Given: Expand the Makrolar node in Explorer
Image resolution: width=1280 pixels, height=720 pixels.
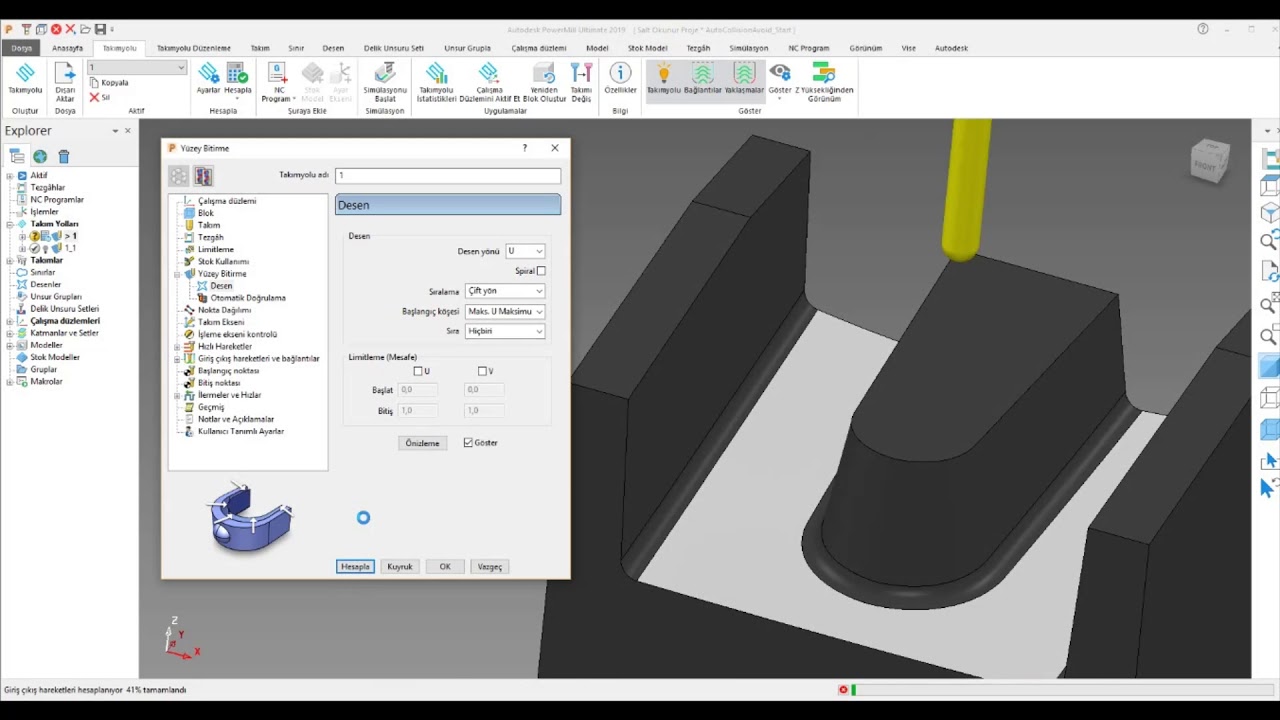Looking at the screenshot, I should click(x=10, y=382).
